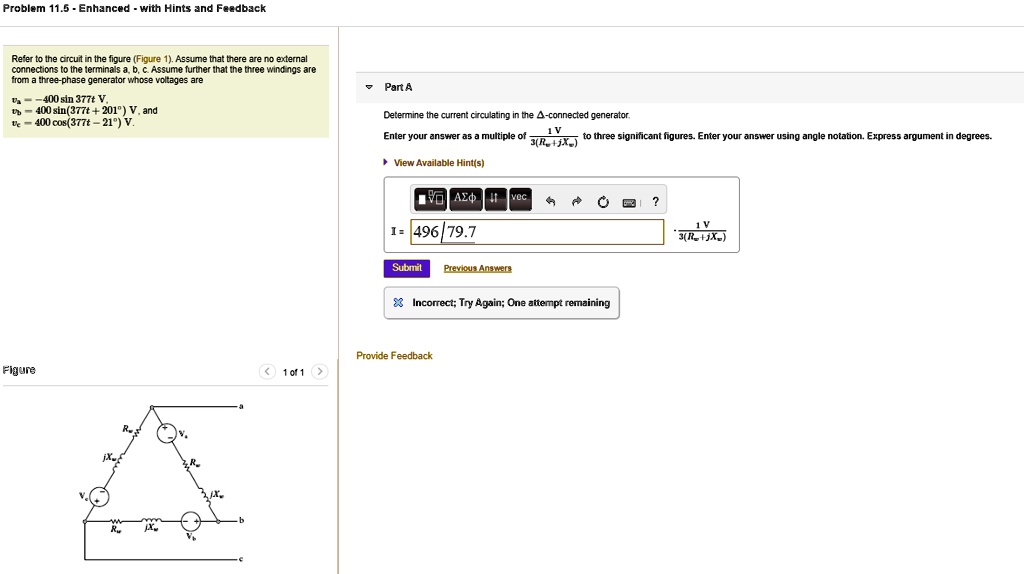This screenshot has height=574, width=1024.
Task: Open the Greek symbols ΑΣφ palette
Action: click(465, 199)
